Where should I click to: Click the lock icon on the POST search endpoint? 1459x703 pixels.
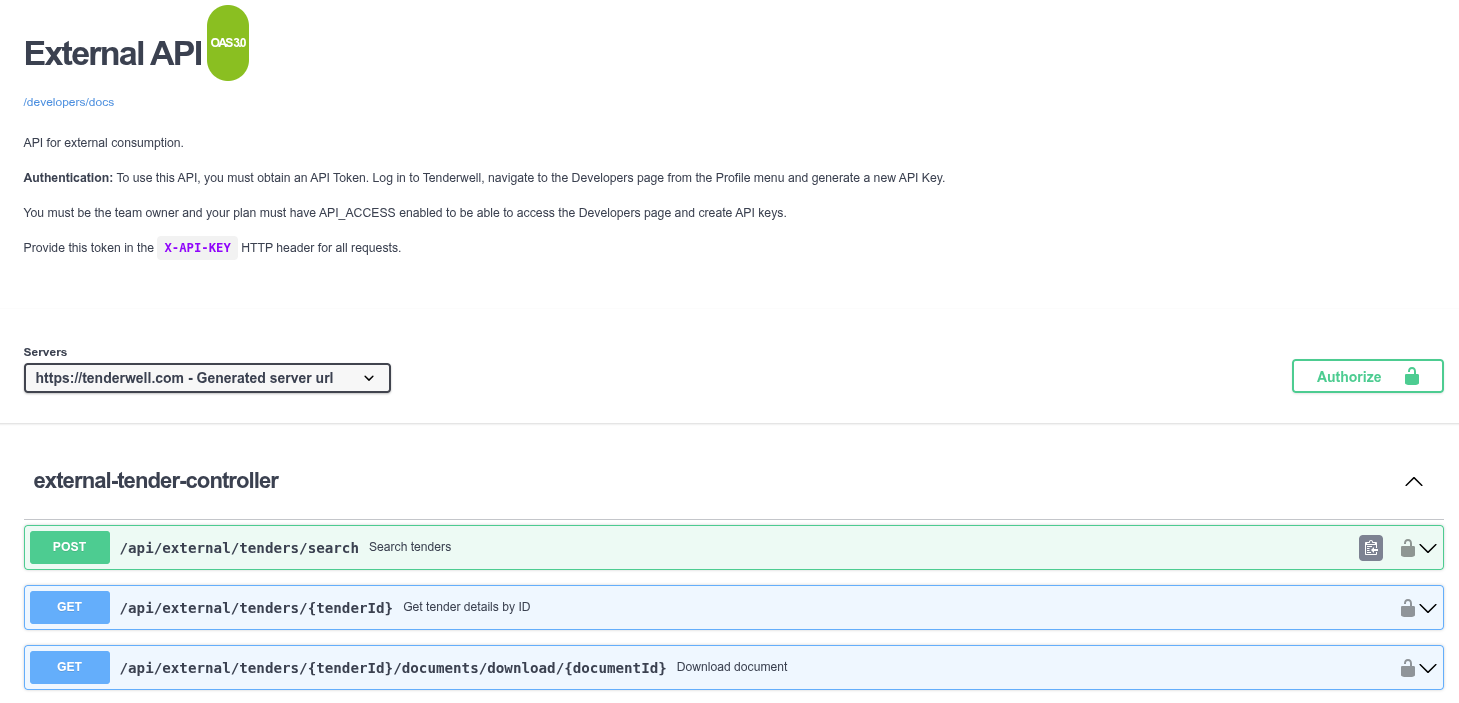(1407, 548)
